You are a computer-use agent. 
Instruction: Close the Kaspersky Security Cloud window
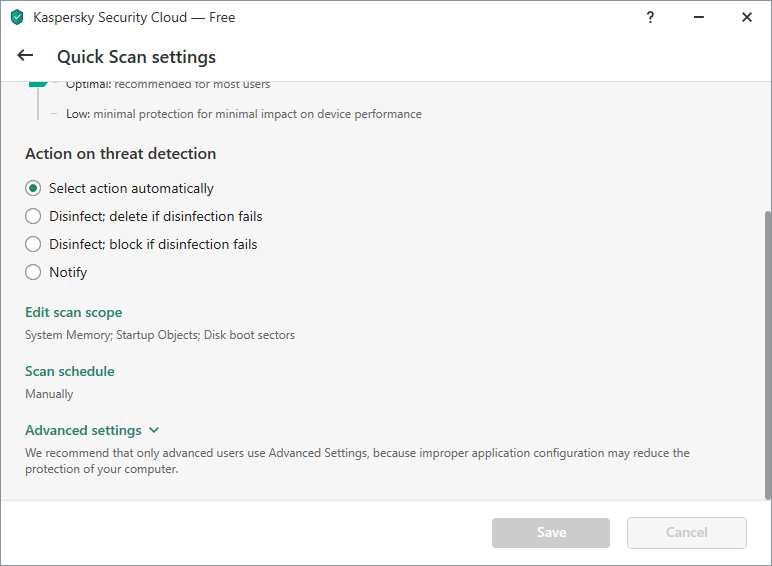pyautogui.click(x=747, y=17)
